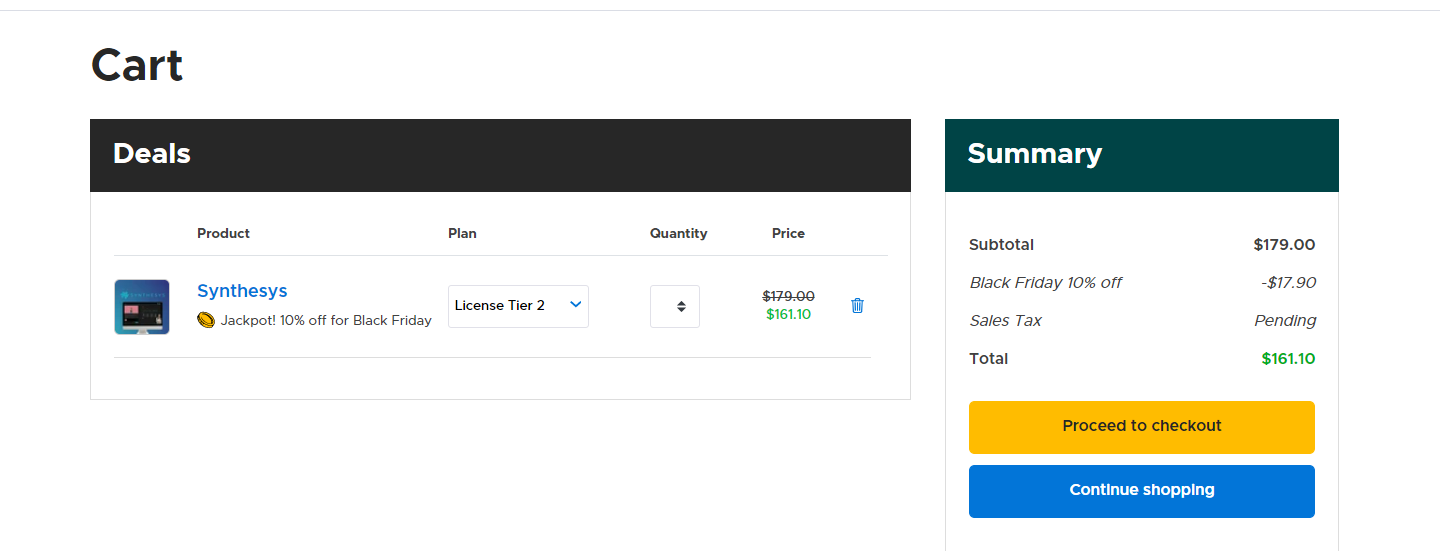Click the Deals section header
This screenshot has width=1440, height=551.
click(x=152, y=154)
